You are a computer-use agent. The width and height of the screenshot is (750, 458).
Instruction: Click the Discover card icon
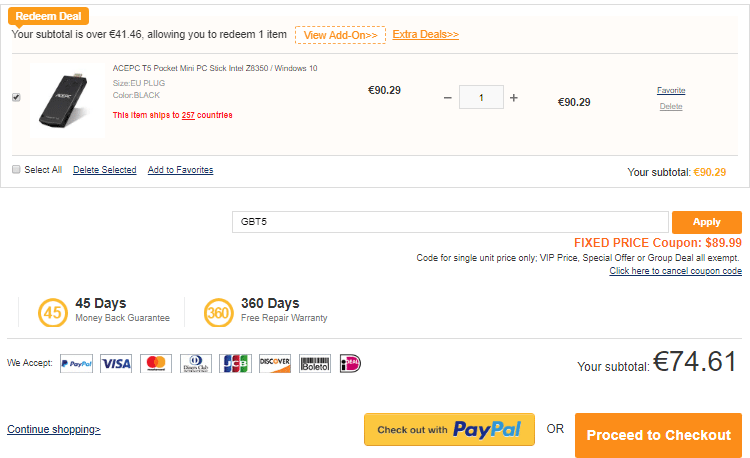pos(274,364)
